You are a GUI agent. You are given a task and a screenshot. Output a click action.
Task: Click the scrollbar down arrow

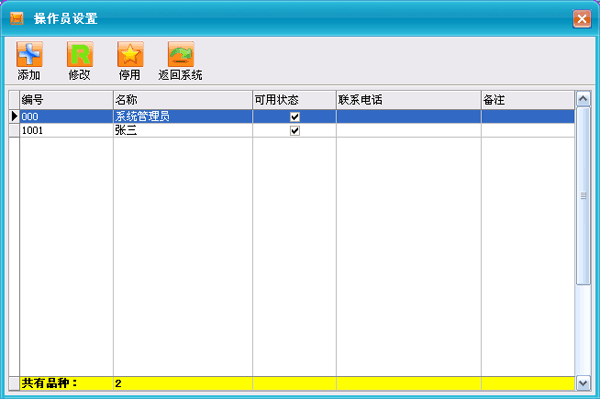click(583, 383)
